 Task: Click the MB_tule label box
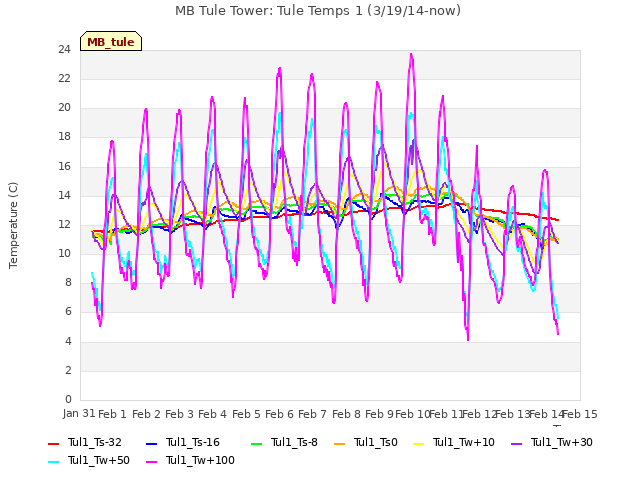(x=111, y=41)
